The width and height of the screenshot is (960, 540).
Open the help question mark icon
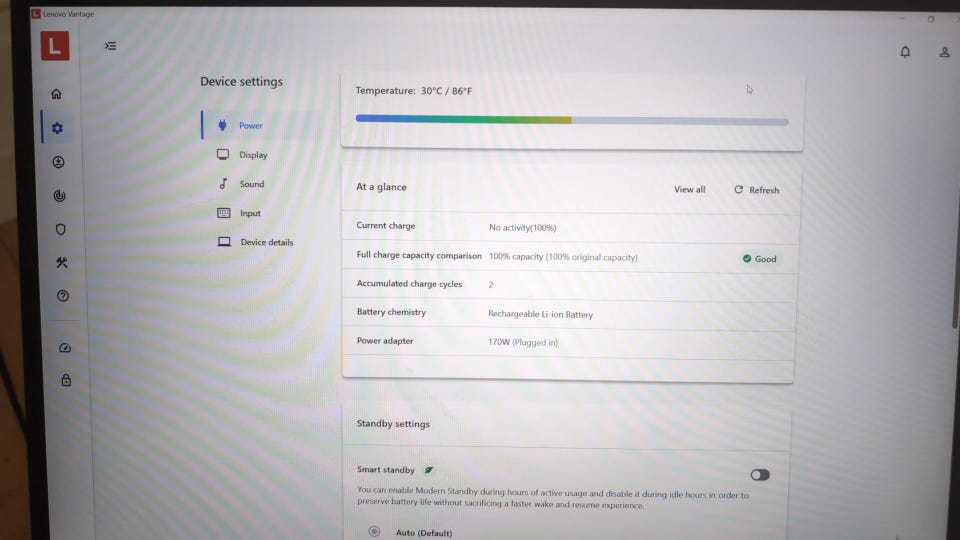pos(63,296)
